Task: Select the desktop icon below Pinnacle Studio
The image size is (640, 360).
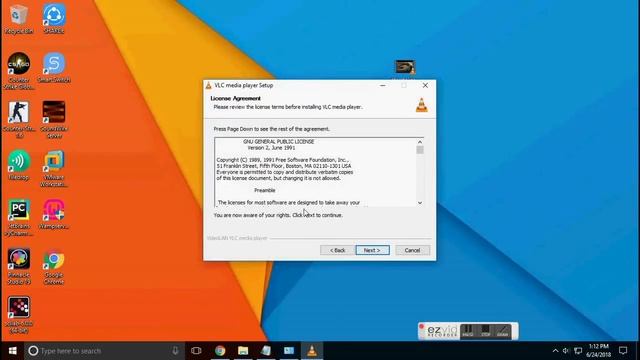Action: tap(18, 315)
